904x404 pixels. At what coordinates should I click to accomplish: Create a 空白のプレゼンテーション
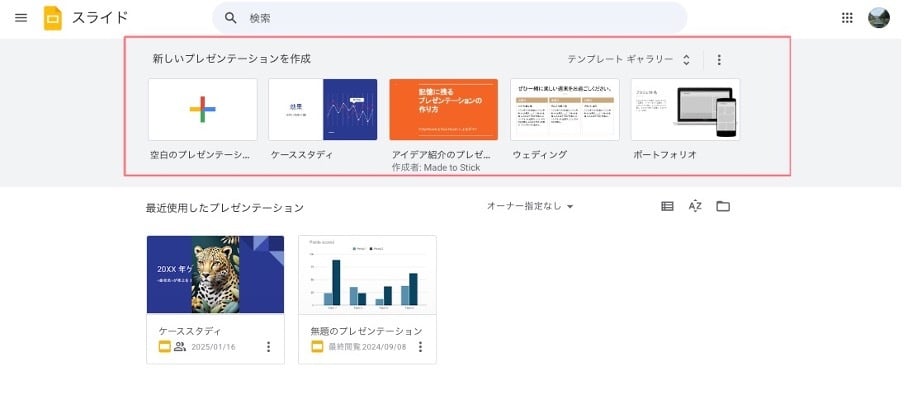click(x=202, y=110)
